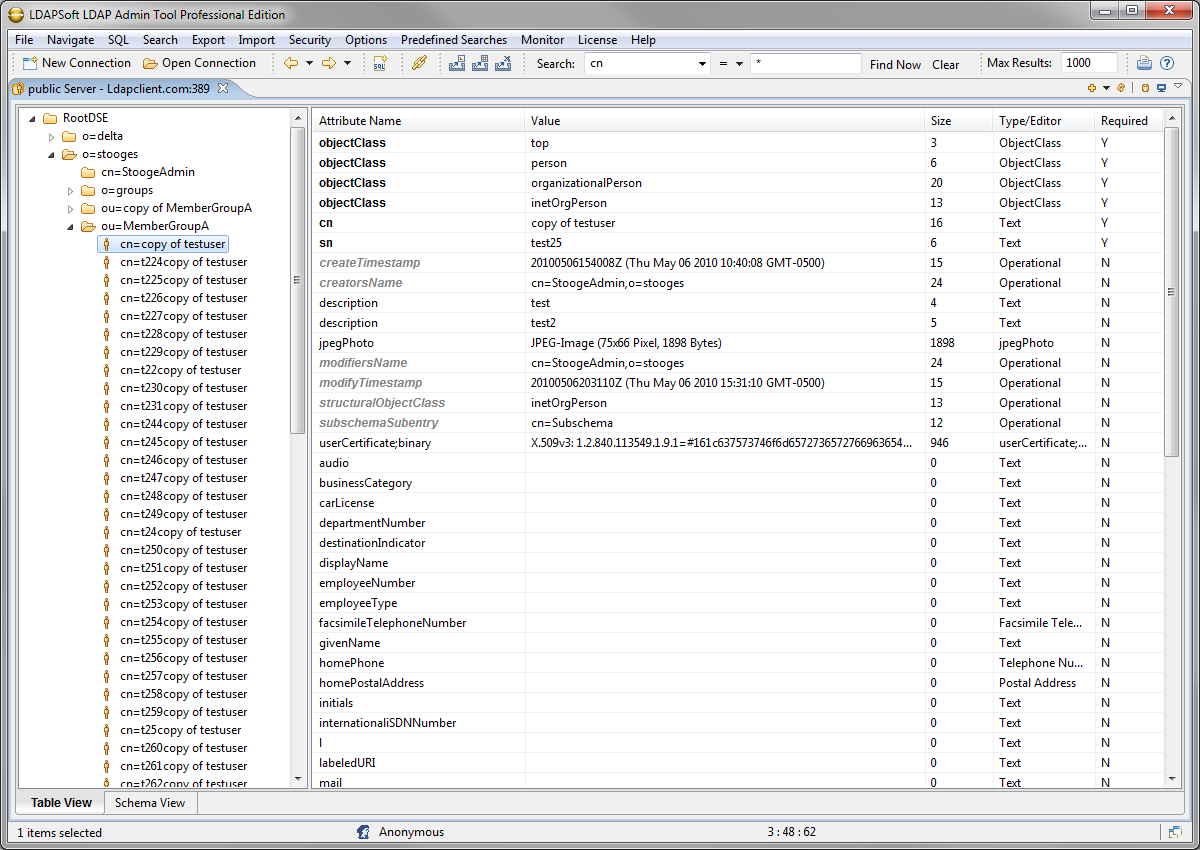Screen dimensions: 1200x850
Task: Open the help question mark icon
Action: pyautogui.click(x=1167, y=63)
